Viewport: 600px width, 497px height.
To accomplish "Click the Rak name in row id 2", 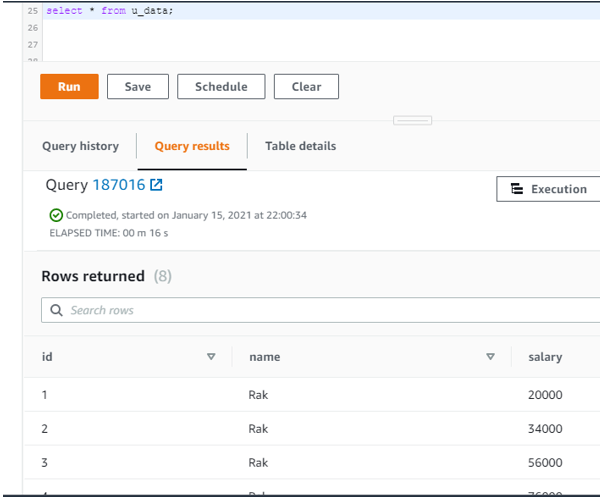I will (x=258, y=429).
